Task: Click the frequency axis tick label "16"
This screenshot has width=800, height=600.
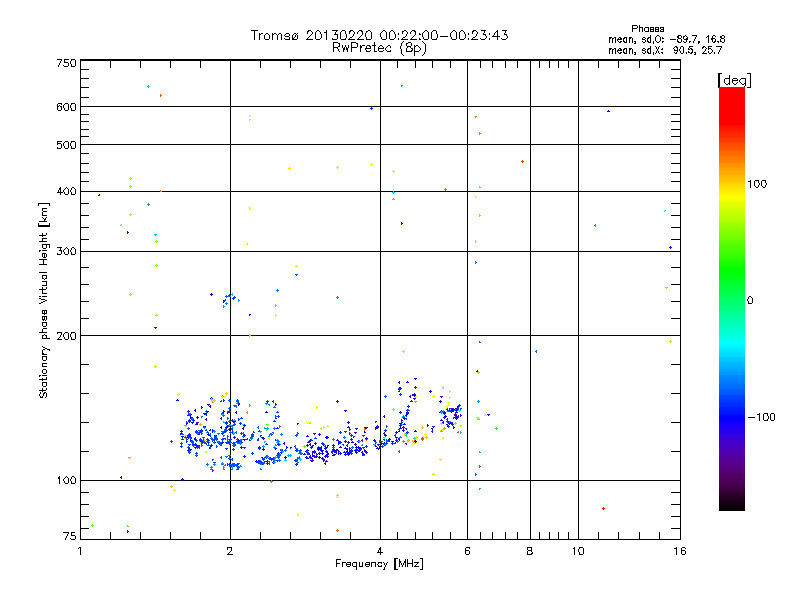Action: [x=680, y=551]
